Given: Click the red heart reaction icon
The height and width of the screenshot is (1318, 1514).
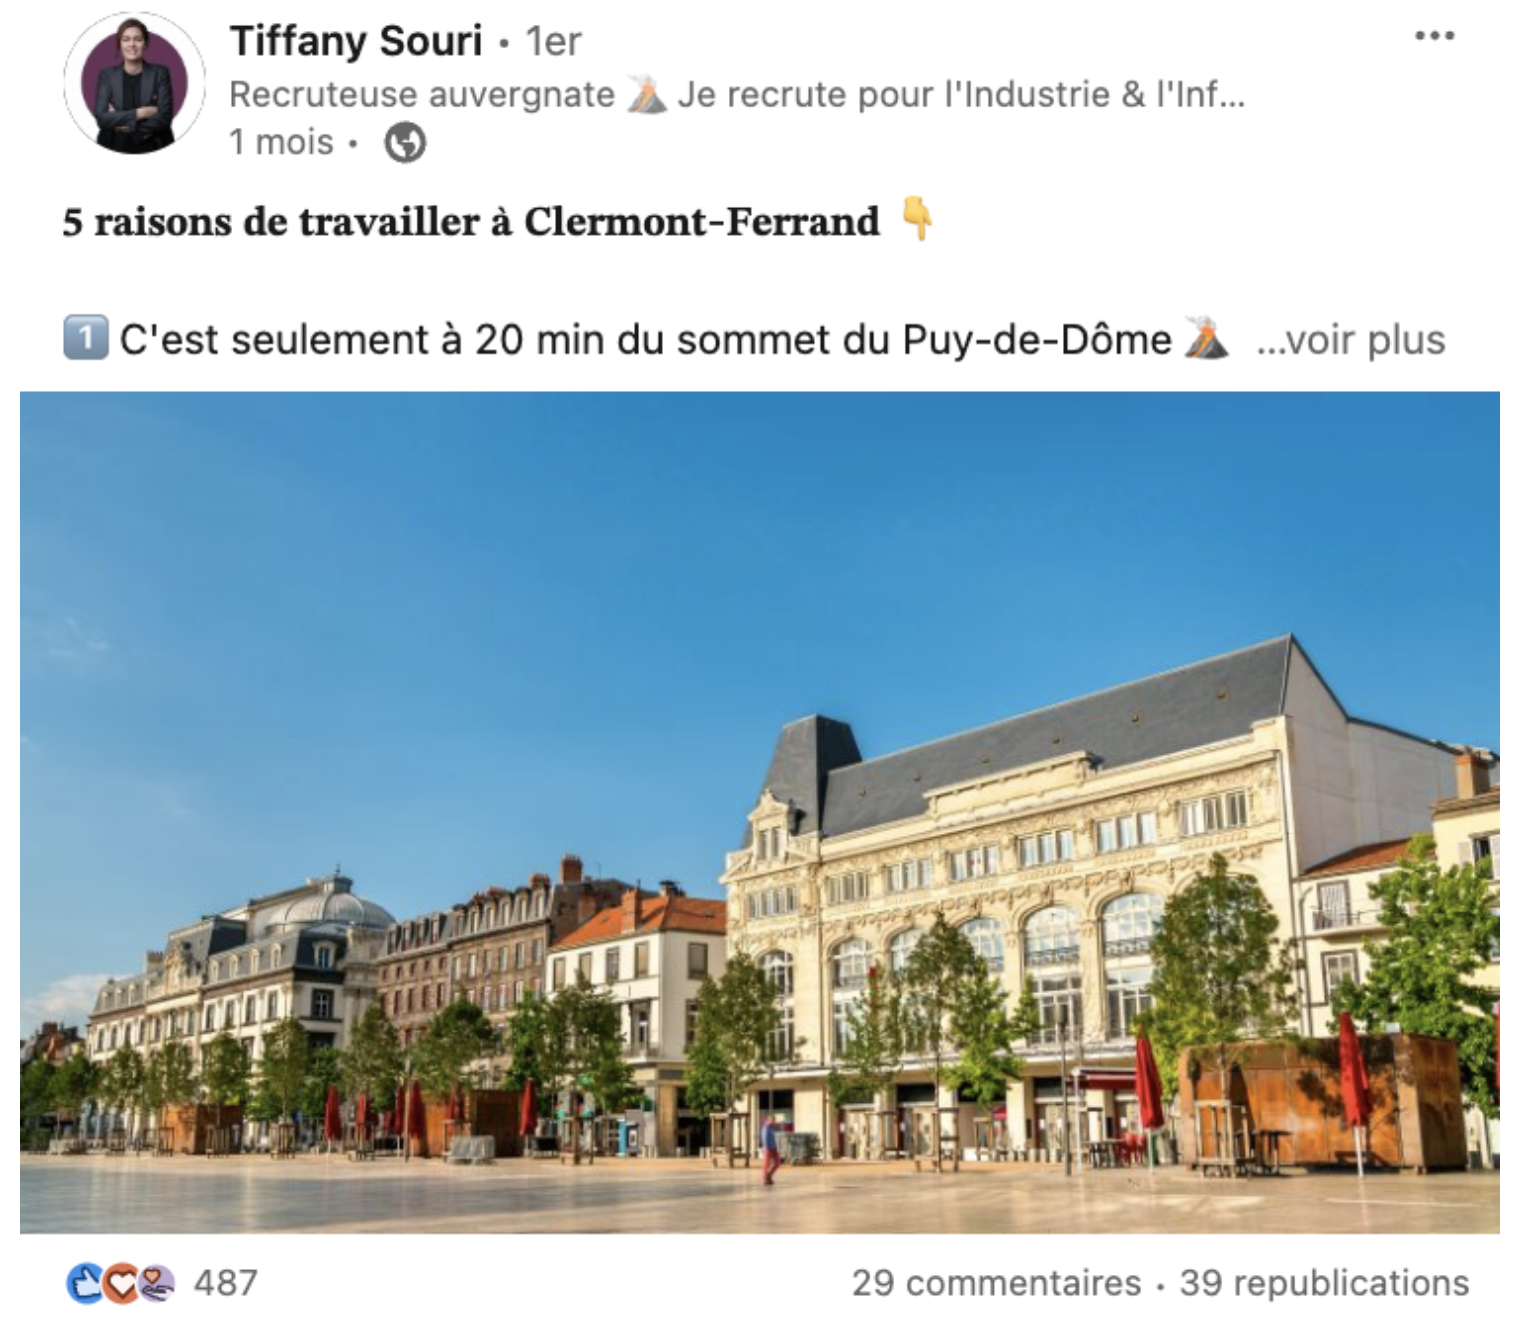Looking at the screenshot, I should (121, 1283).
